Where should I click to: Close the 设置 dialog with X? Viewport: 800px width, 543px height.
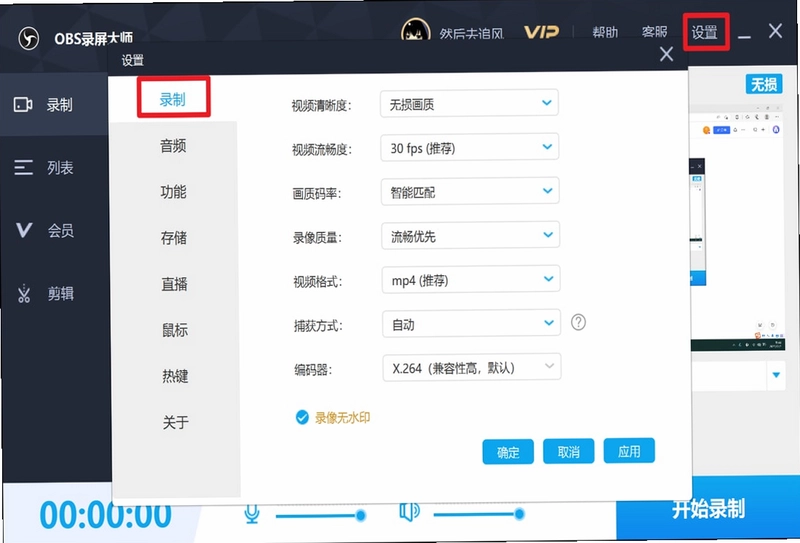(666, 54)
